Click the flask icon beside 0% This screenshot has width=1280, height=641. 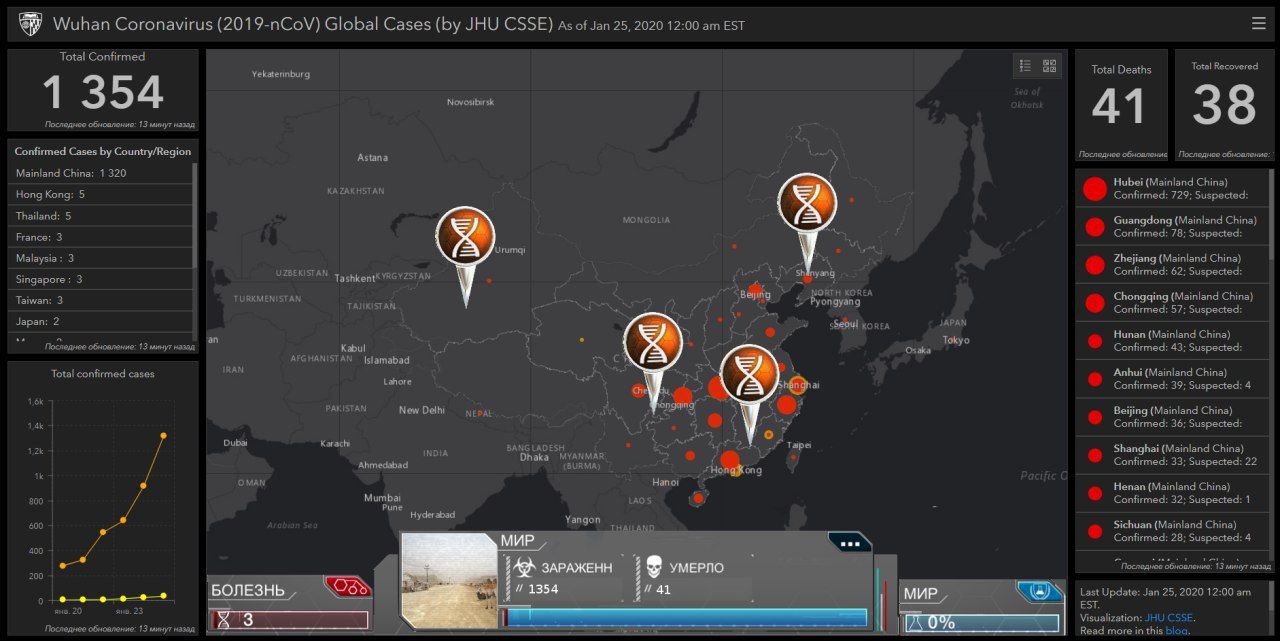[x=914, y=623]
